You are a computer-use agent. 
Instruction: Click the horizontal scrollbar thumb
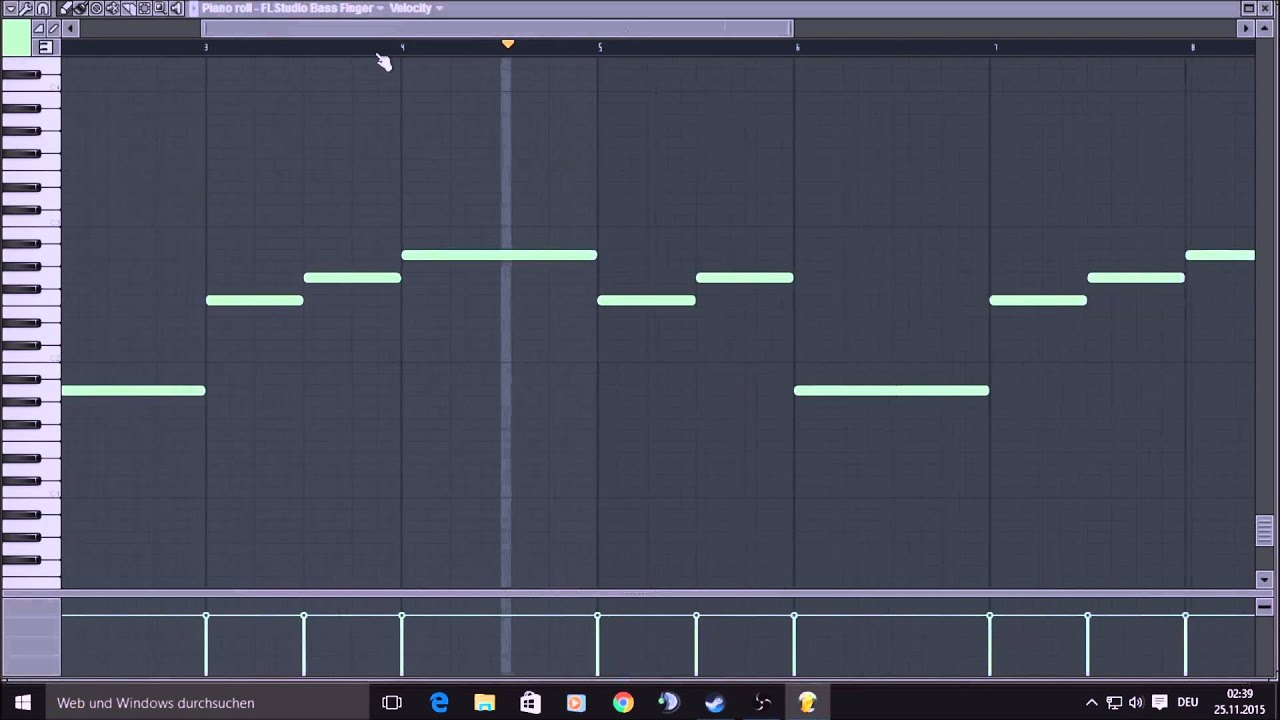click(x=498, y=28)
